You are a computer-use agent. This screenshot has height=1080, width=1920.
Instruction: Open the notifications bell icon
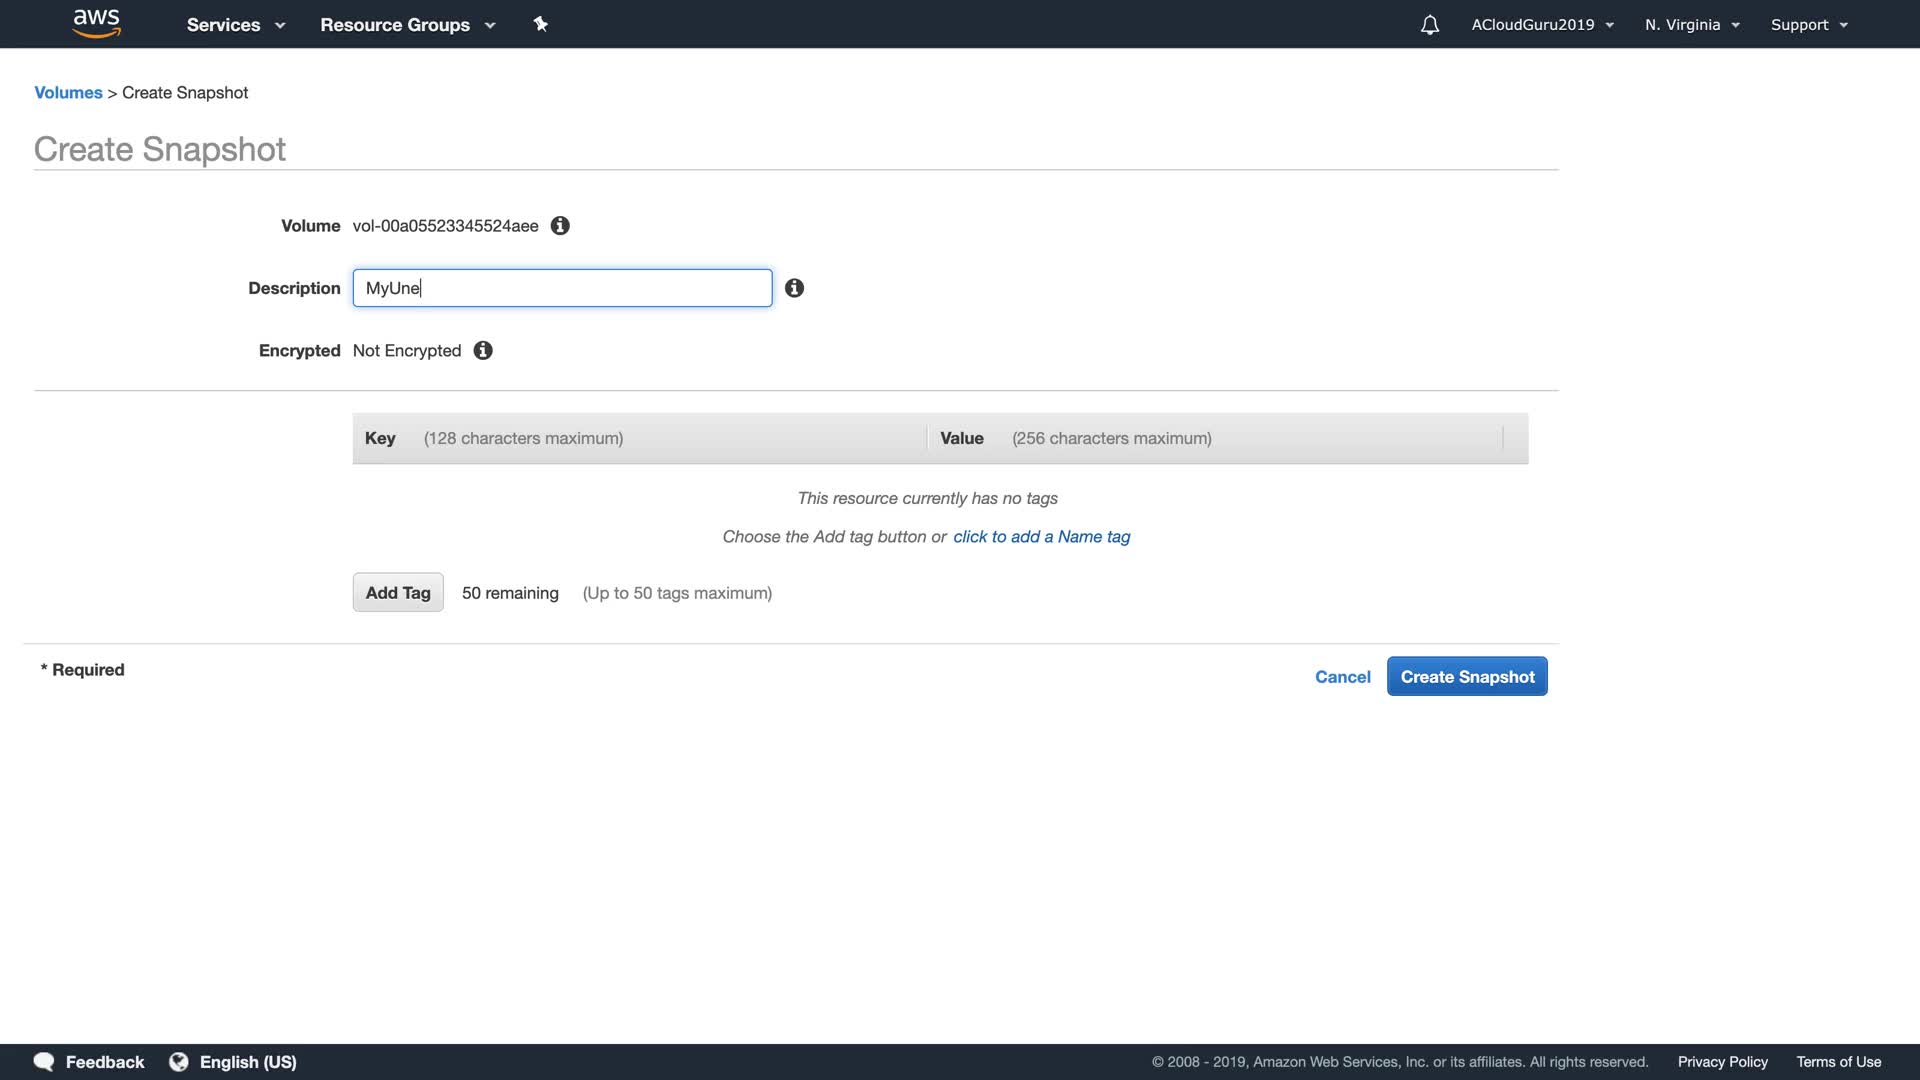coord(1429,25)
